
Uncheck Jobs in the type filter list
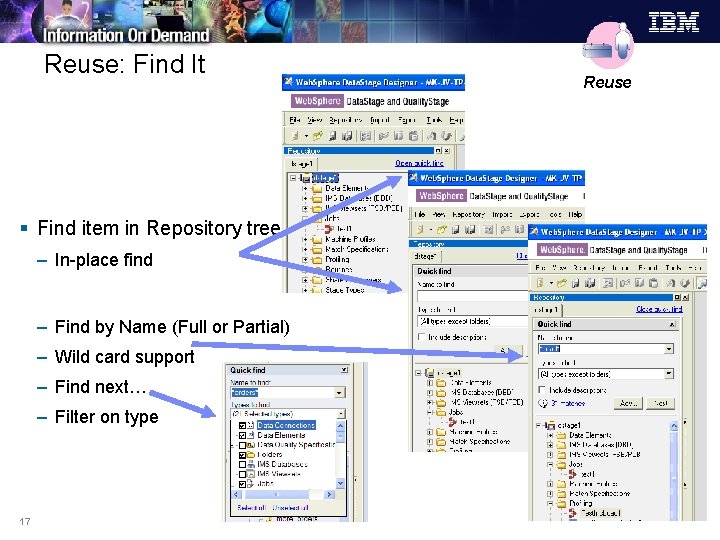pos(242,484)
